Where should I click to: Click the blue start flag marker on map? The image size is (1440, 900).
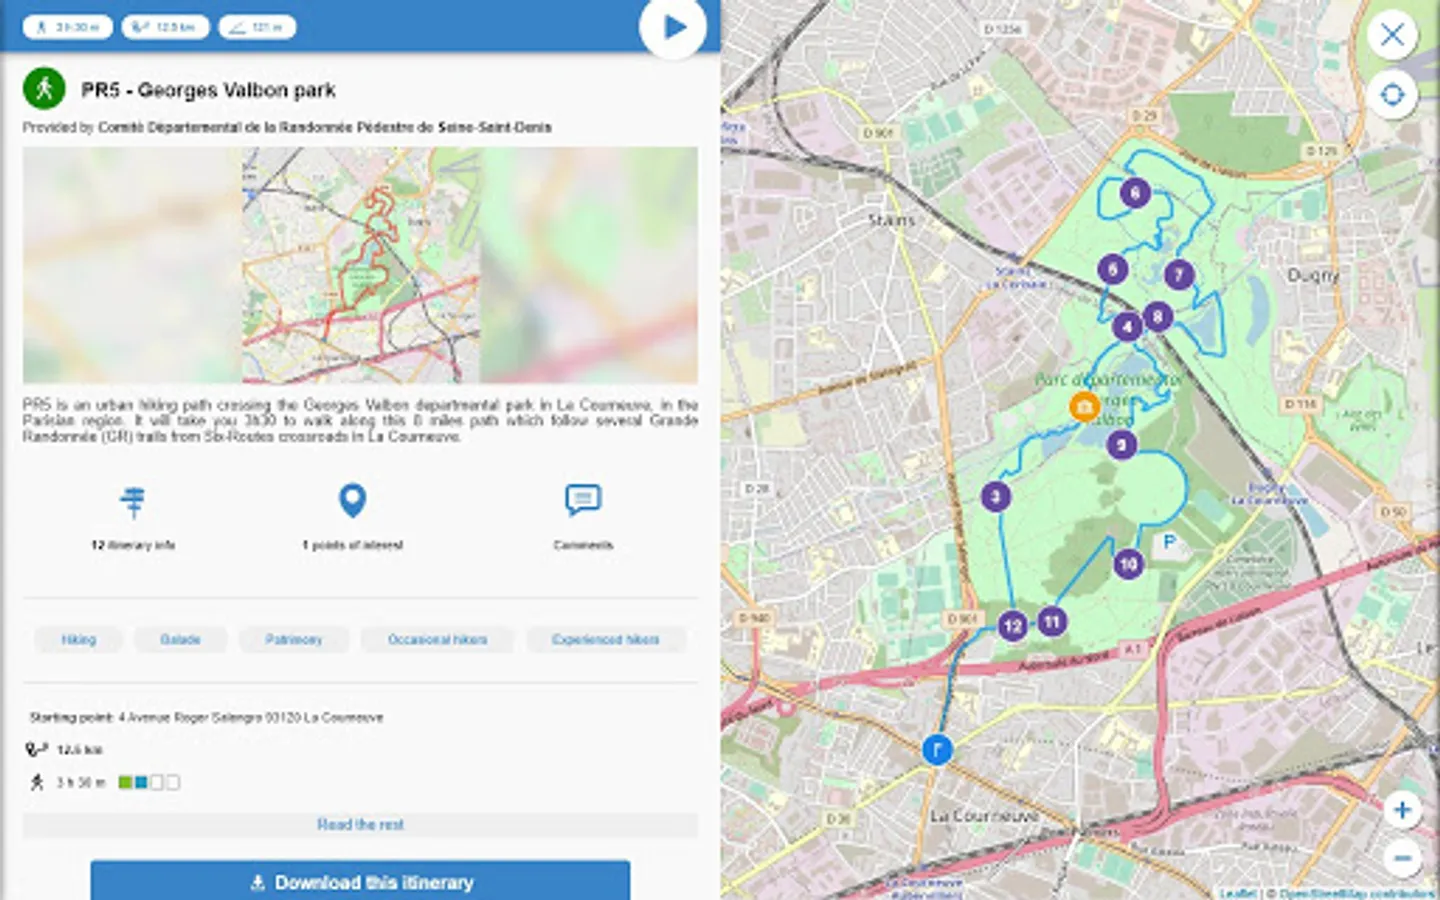(x=937, y=749)
